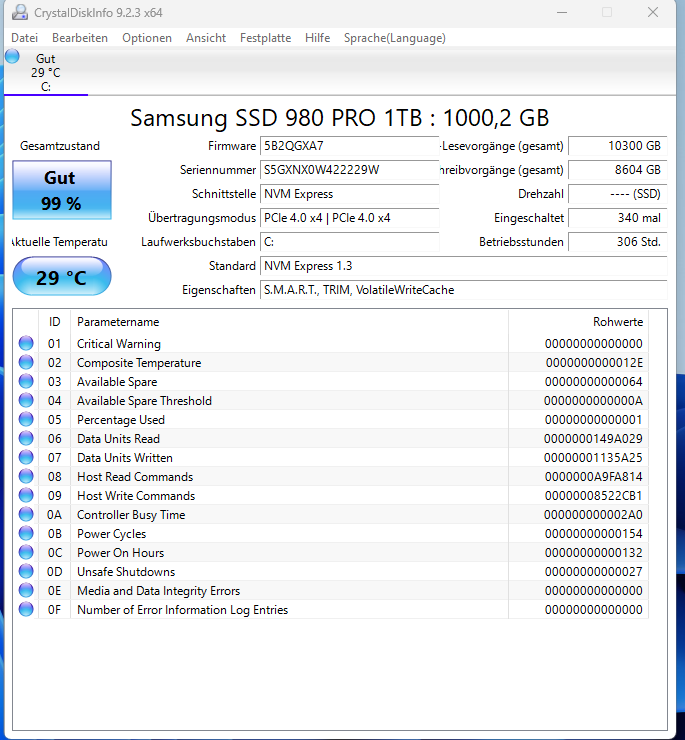Click status orb beside Available Spare (ID 03)

tap(26, 381)
